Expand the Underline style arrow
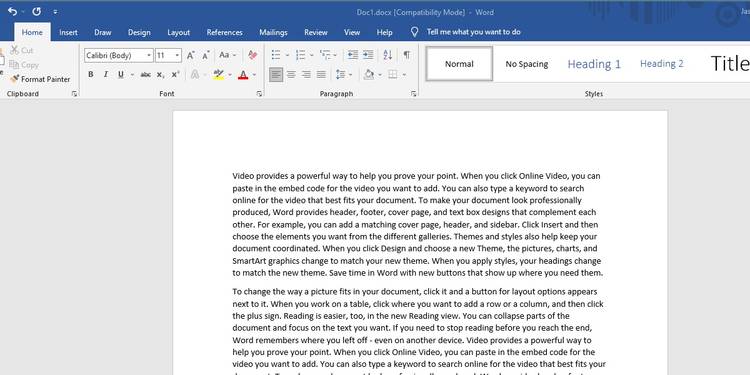Screen dimensions: 750x375 pyautogui.click(x=132, y=75)
